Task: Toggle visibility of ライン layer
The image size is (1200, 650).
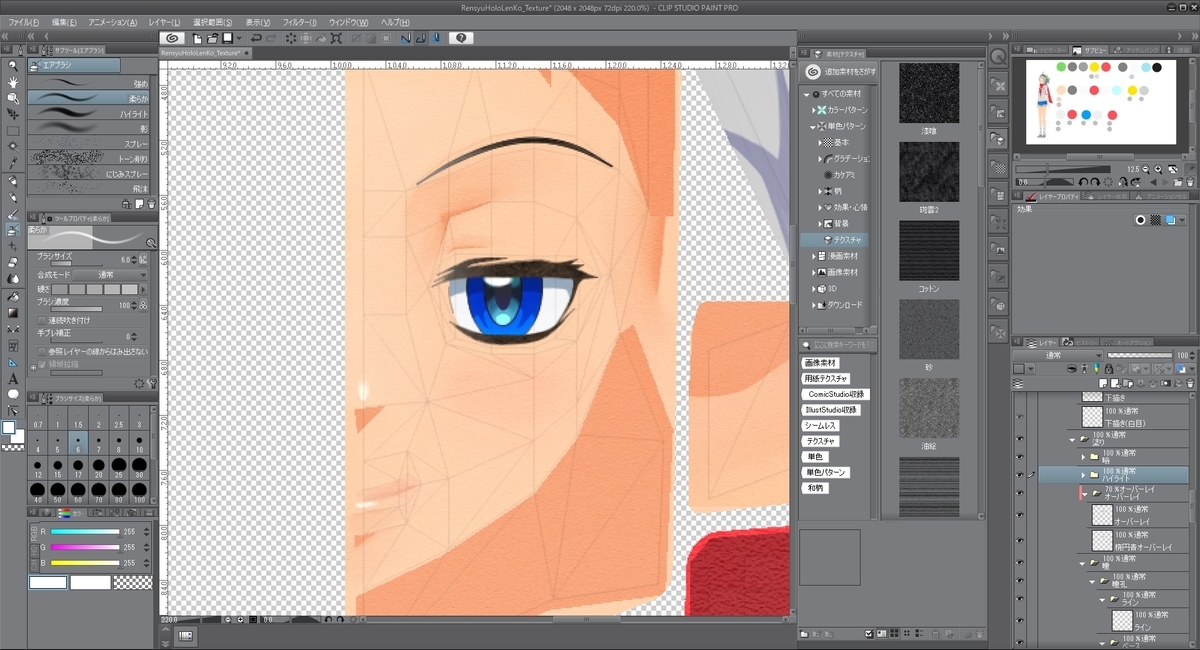Action: coord(1020,619)
